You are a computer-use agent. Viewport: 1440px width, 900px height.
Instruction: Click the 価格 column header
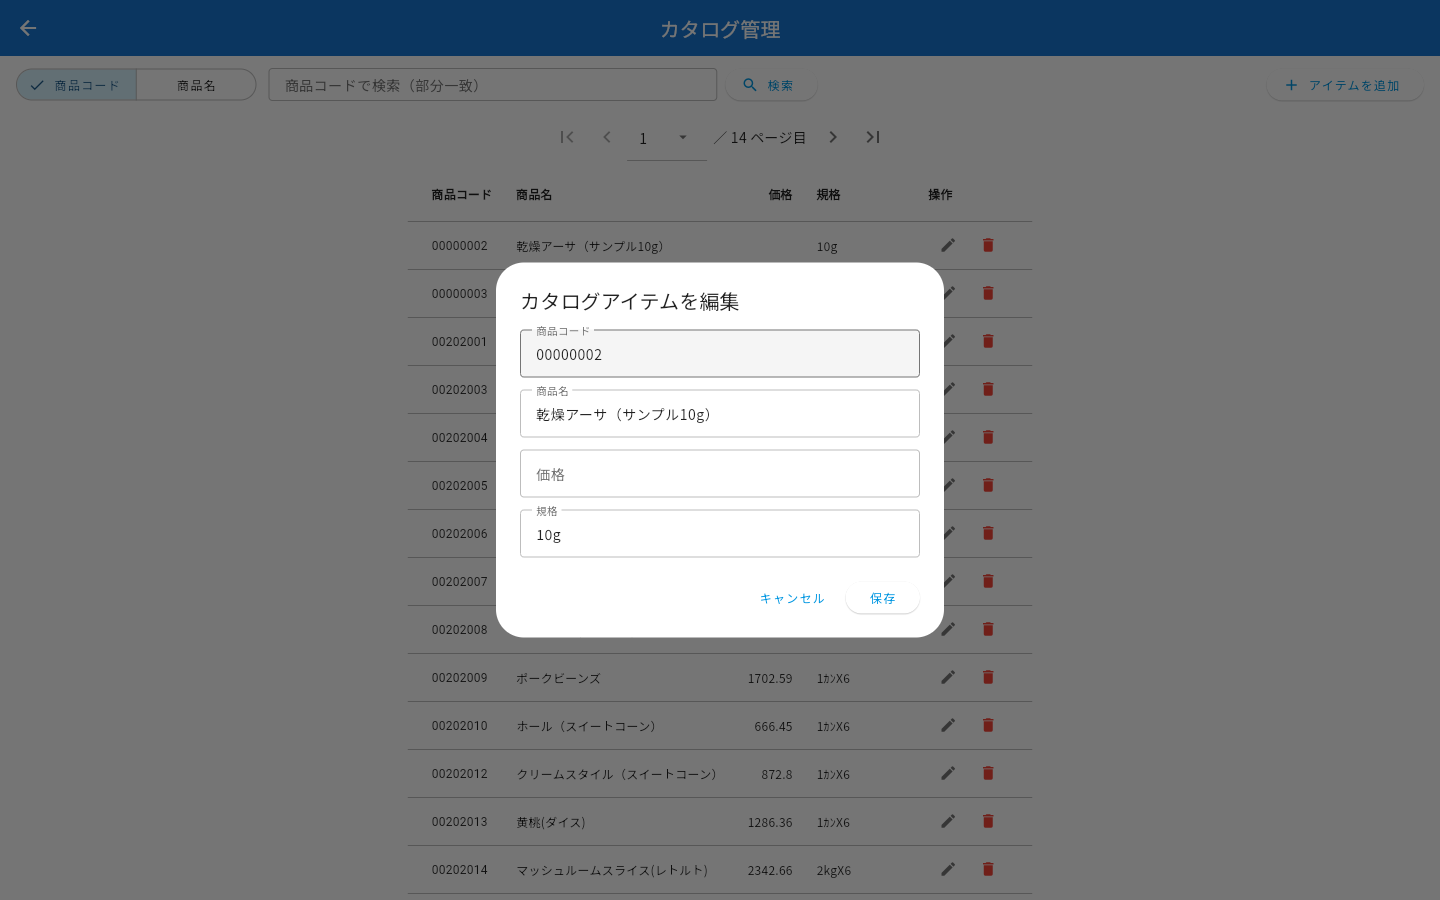780,195
